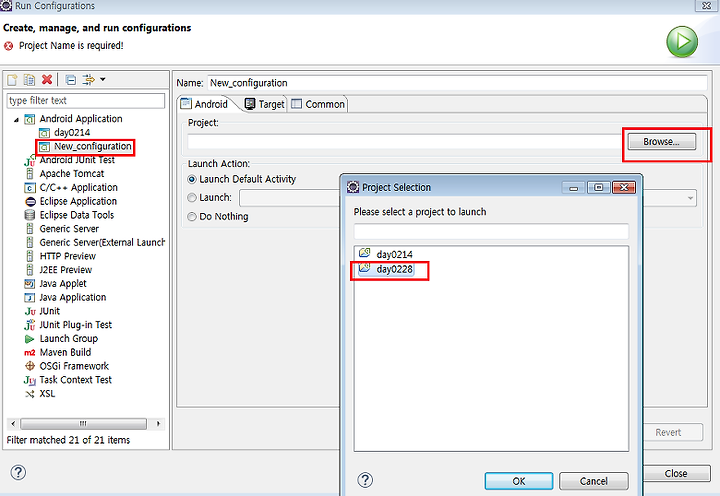Screen dimensions: 720x496
Task: Click the Project path text field
Action: [x=405, y=141]
